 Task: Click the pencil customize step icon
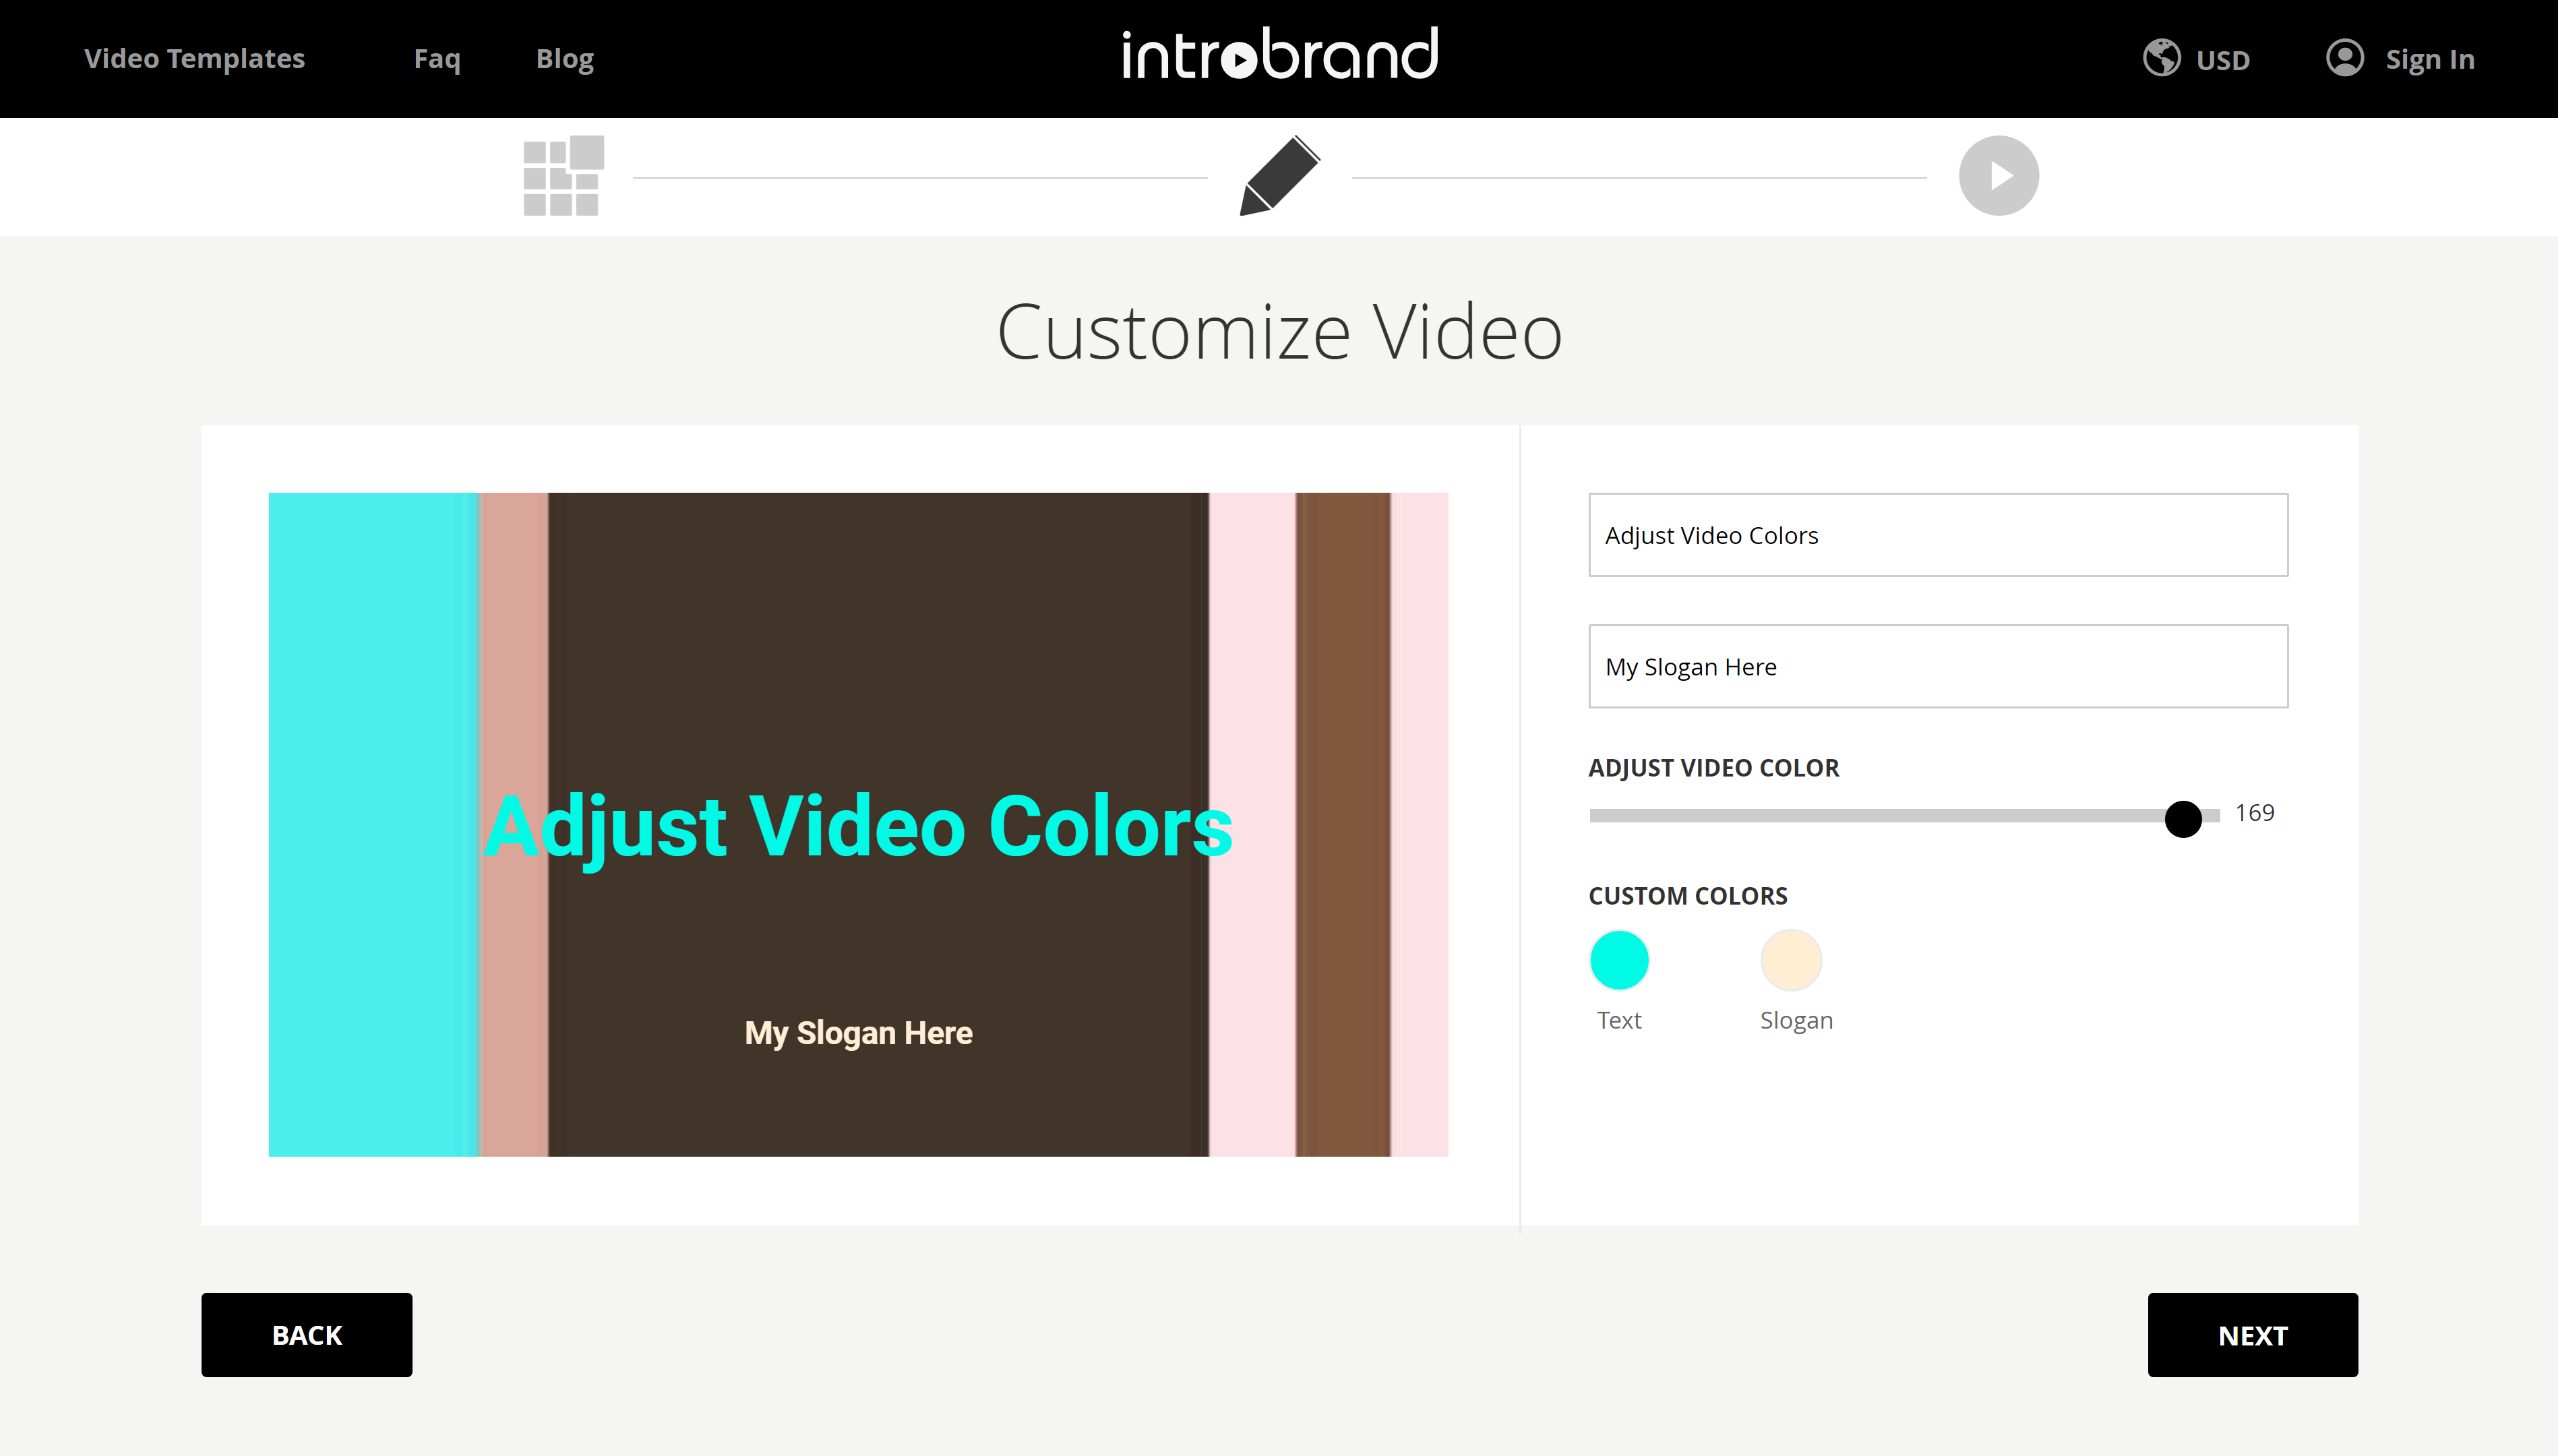(1279, 176)
